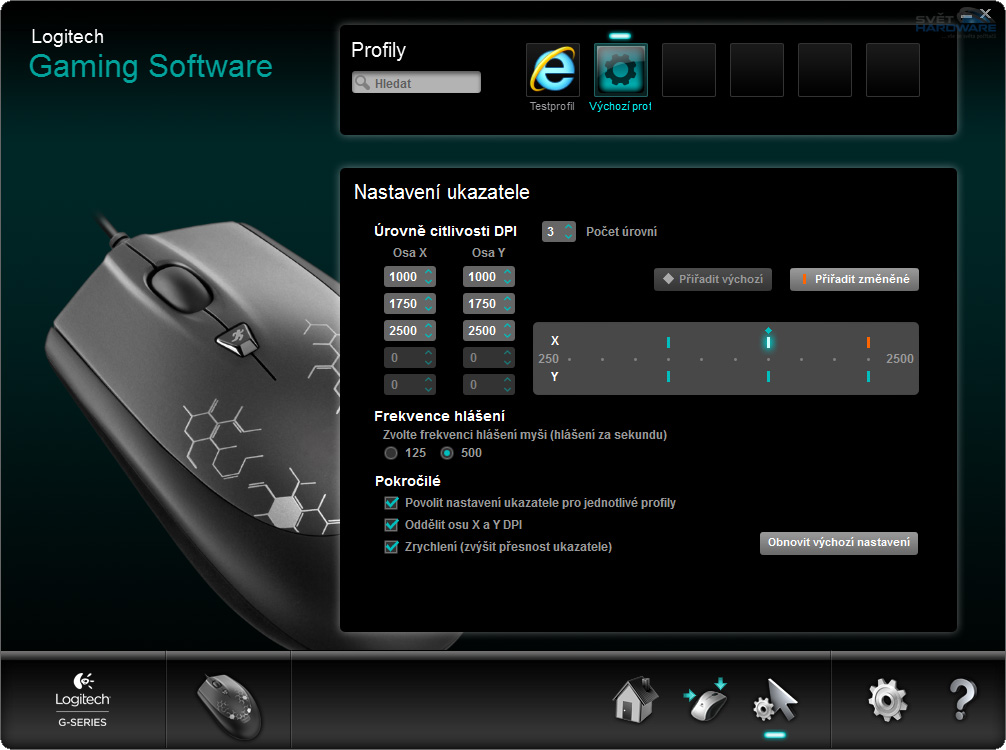
Task: Click the highlighted middle X-axis DPI marker
Action: point(768,342)
